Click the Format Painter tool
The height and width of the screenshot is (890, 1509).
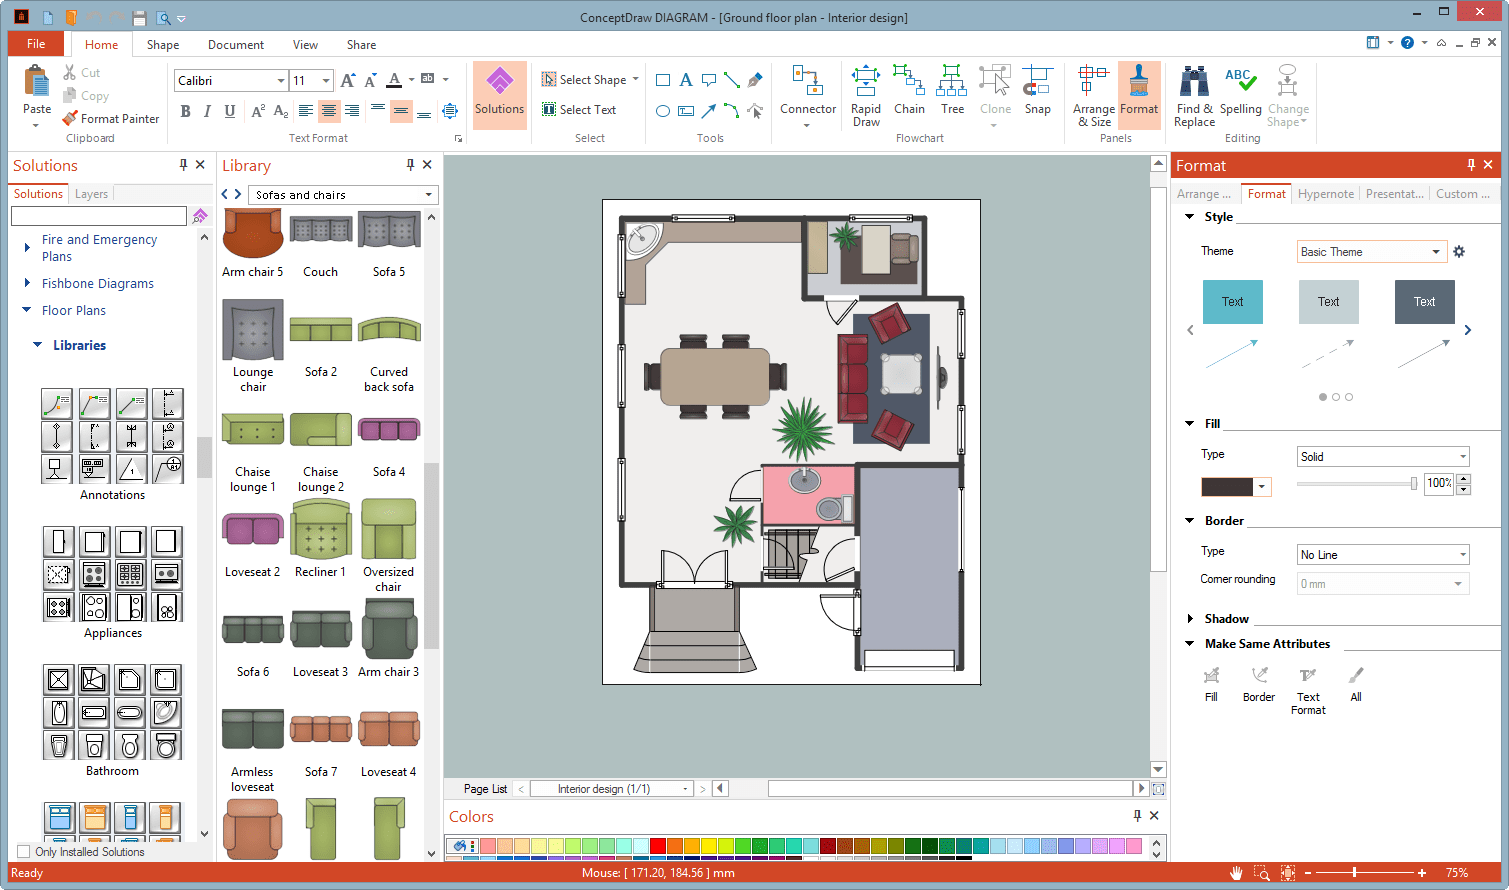click(x=110, y=118)
